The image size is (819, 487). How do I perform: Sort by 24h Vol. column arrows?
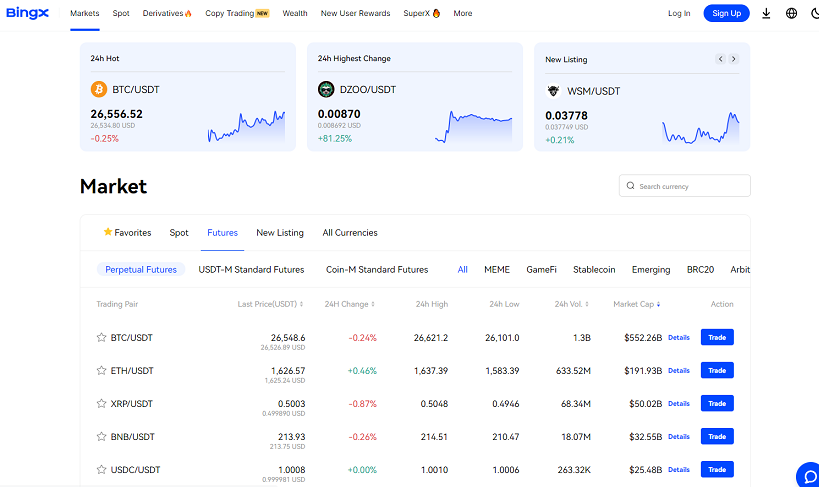click(587, 304)
